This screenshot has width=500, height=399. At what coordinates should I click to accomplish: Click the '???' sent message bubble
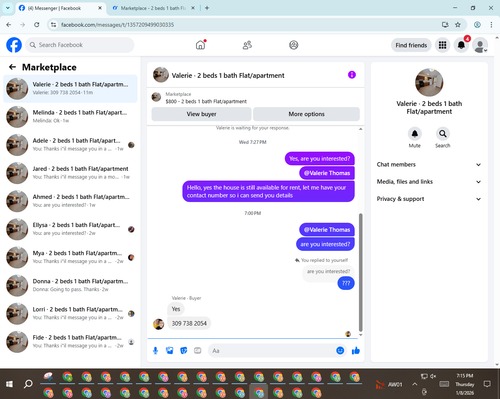(x=346, y=283)
